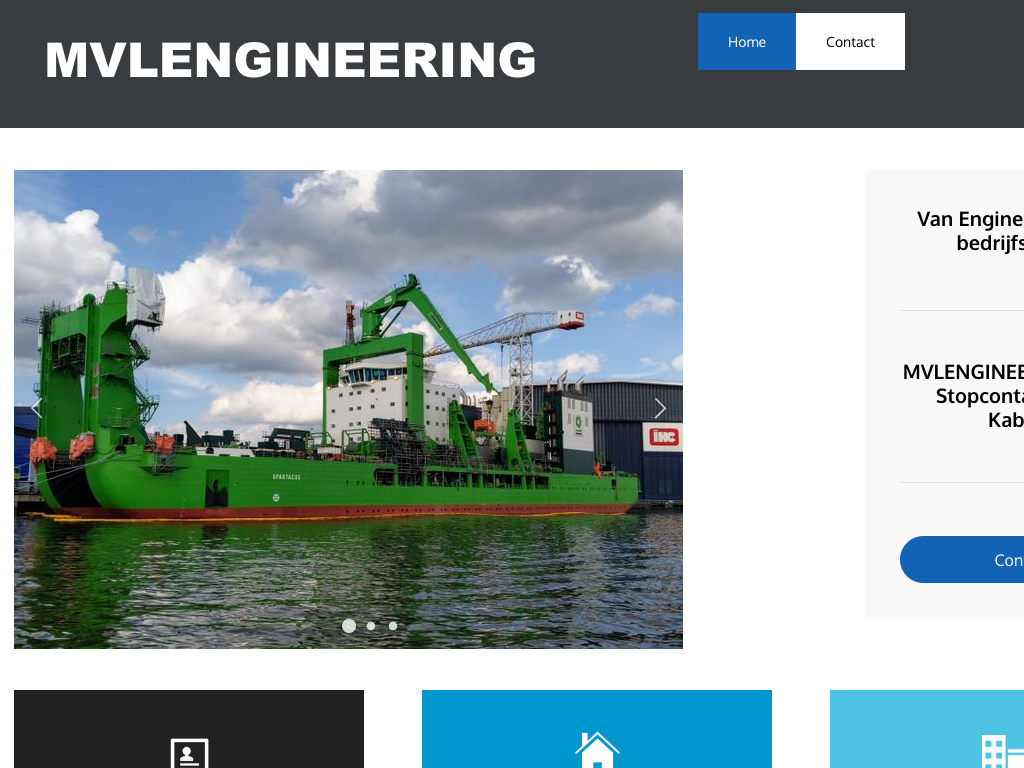
Task: Advance the slideshow with right chevron
Action: click(x=660, y=408)
